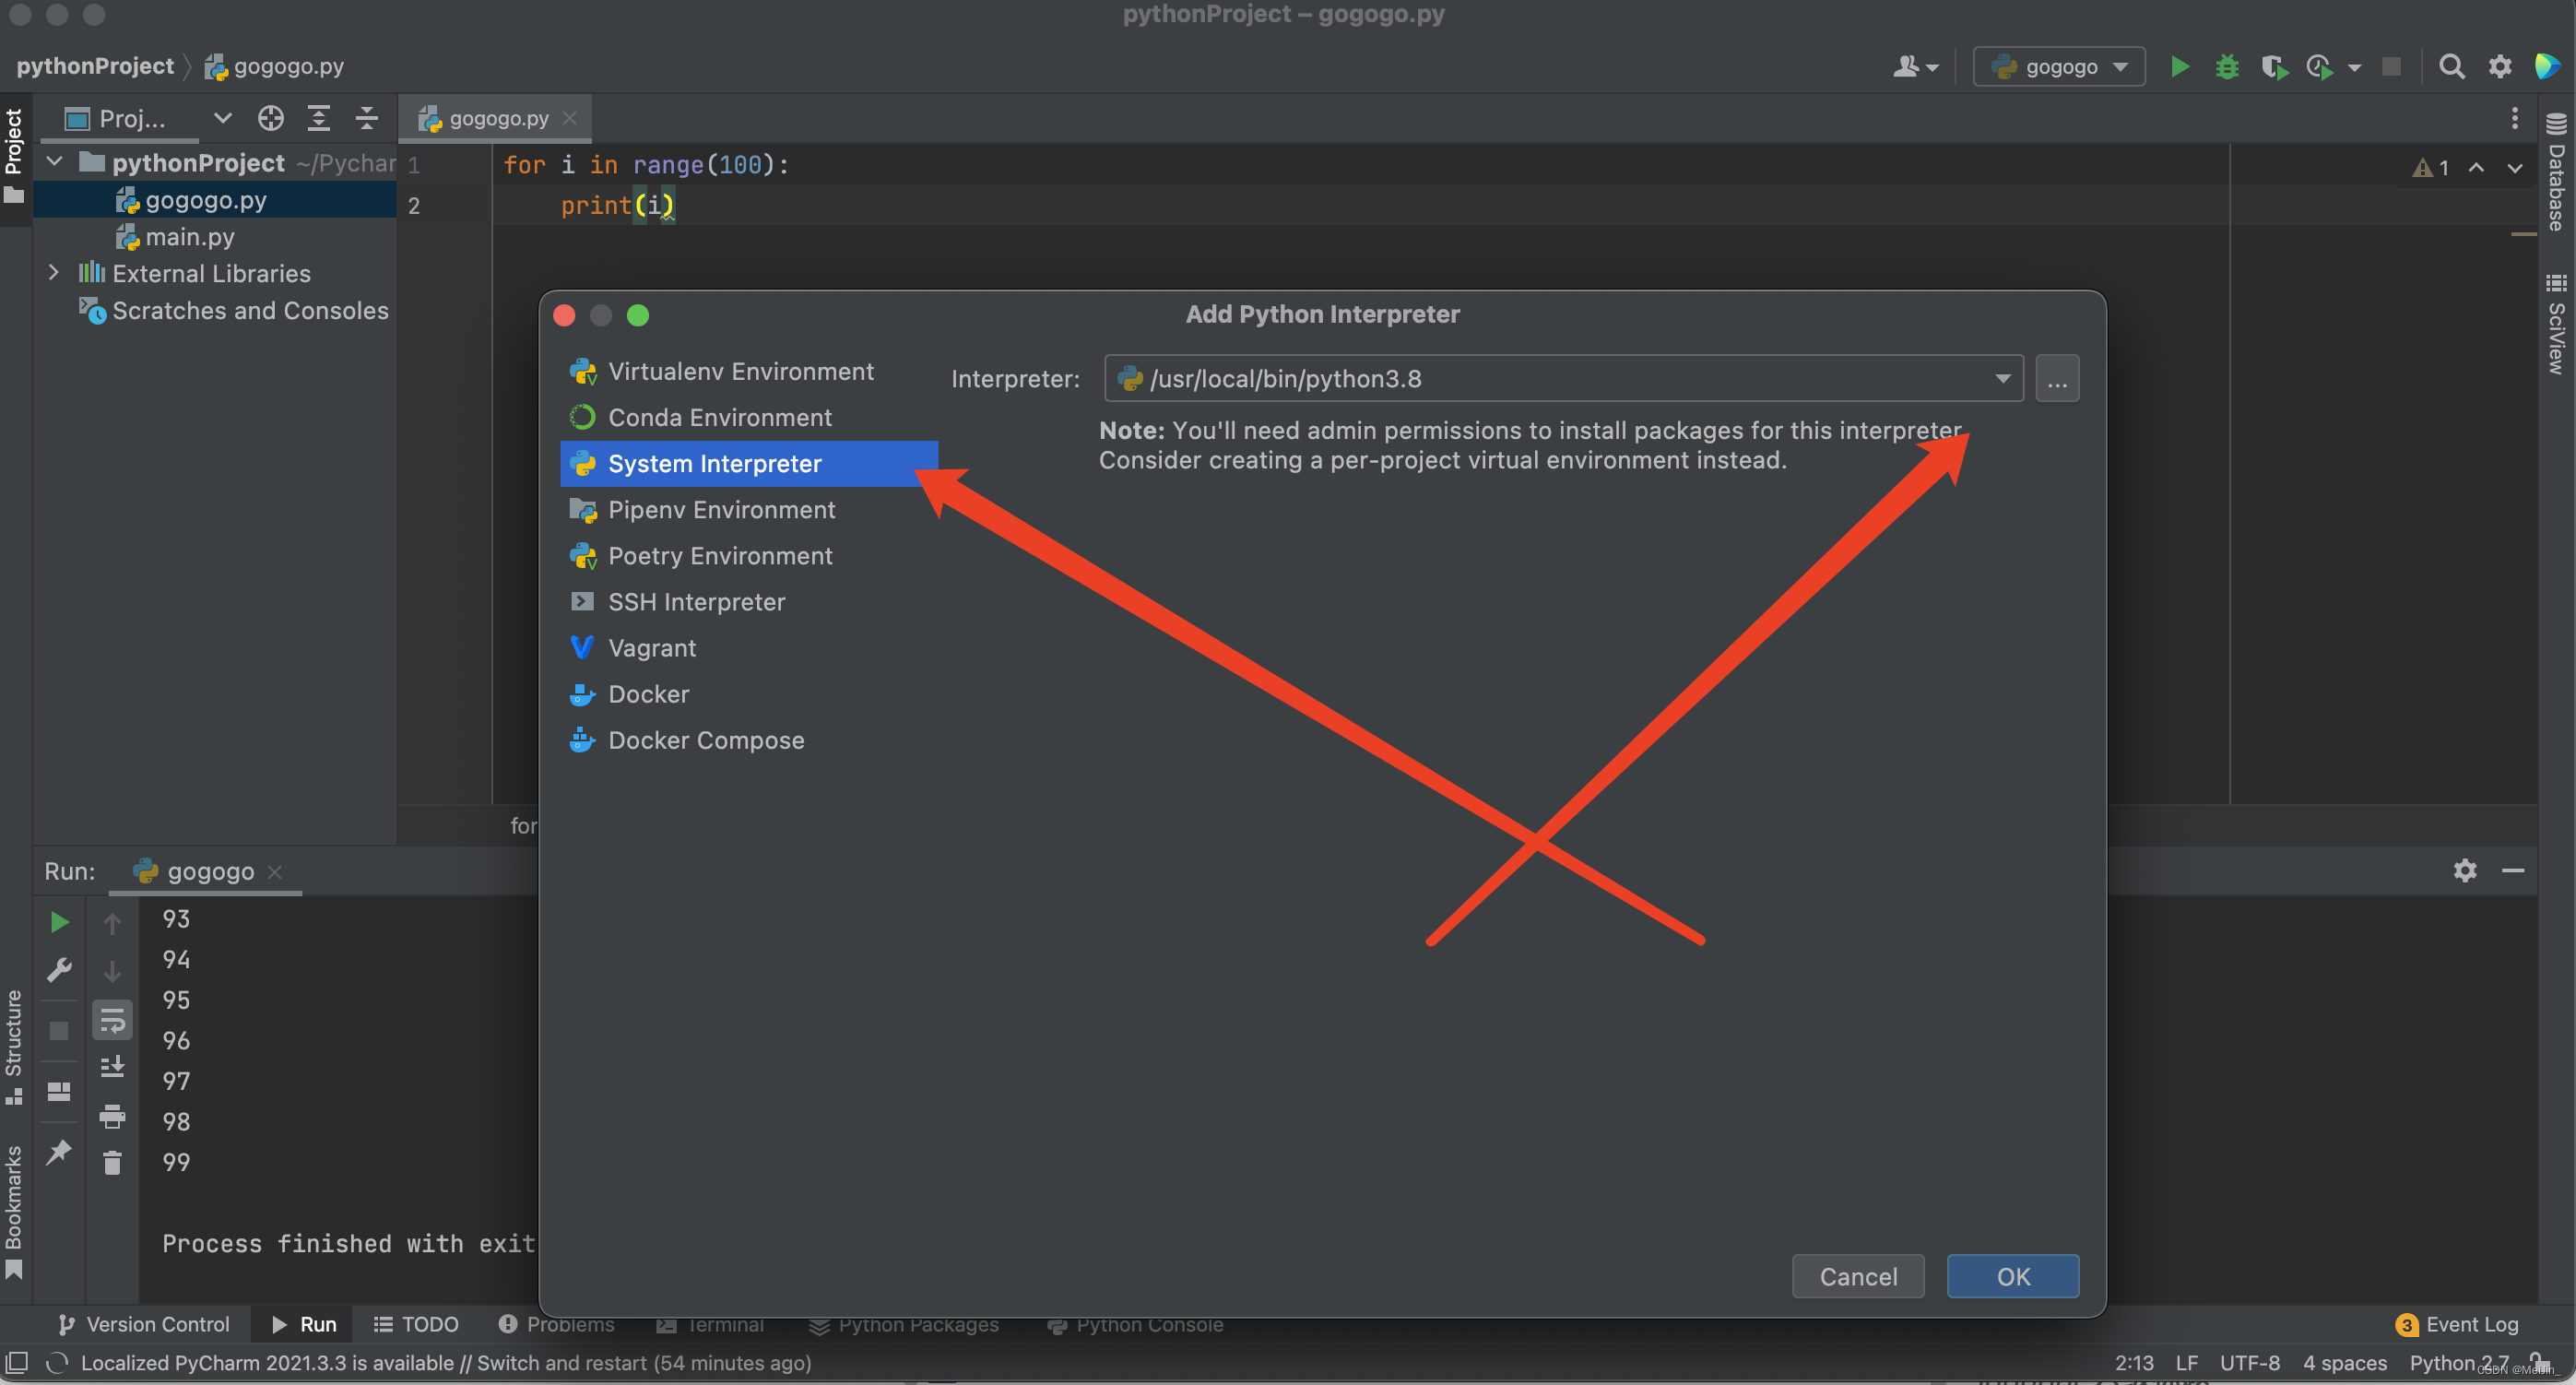Up the stack trace arrow in Run panel
The width and height of the screenshot is (2576, 1385).
point(112,924)
